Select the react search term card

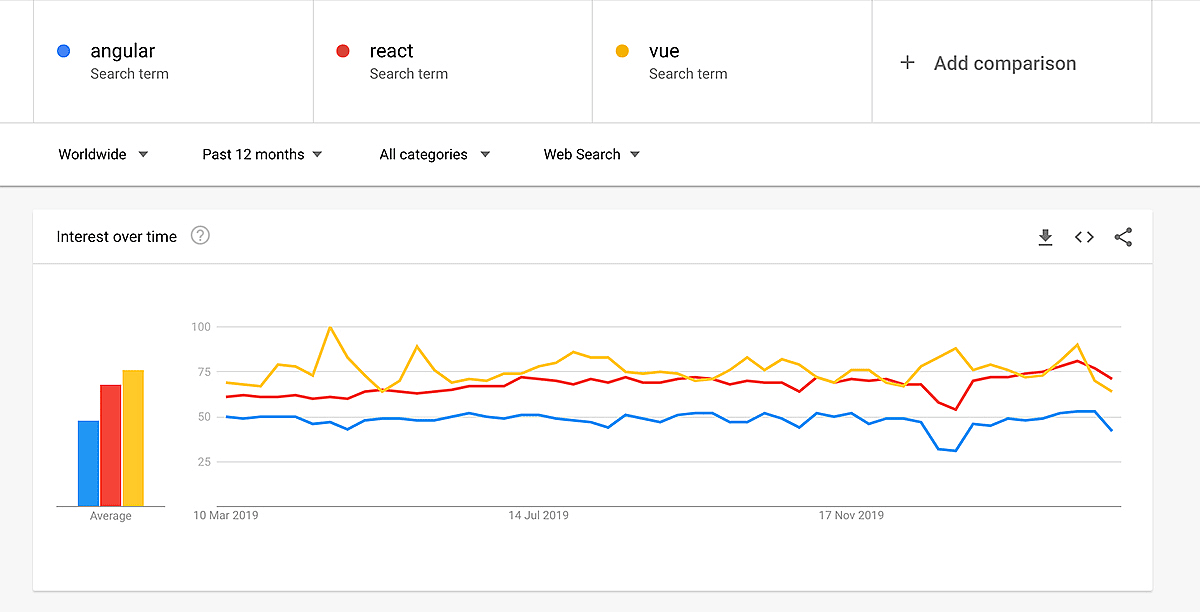(452, 60)
